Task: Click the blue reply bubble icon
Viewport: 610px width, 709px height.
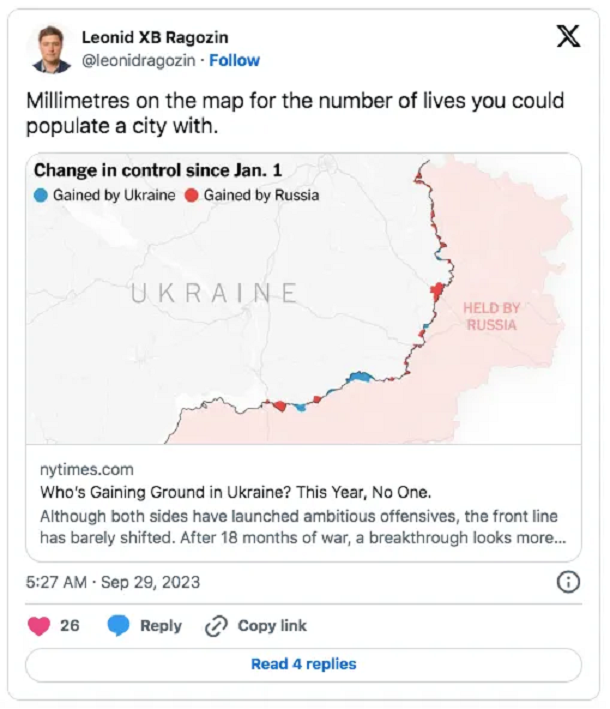Action: tap(118, 626)
